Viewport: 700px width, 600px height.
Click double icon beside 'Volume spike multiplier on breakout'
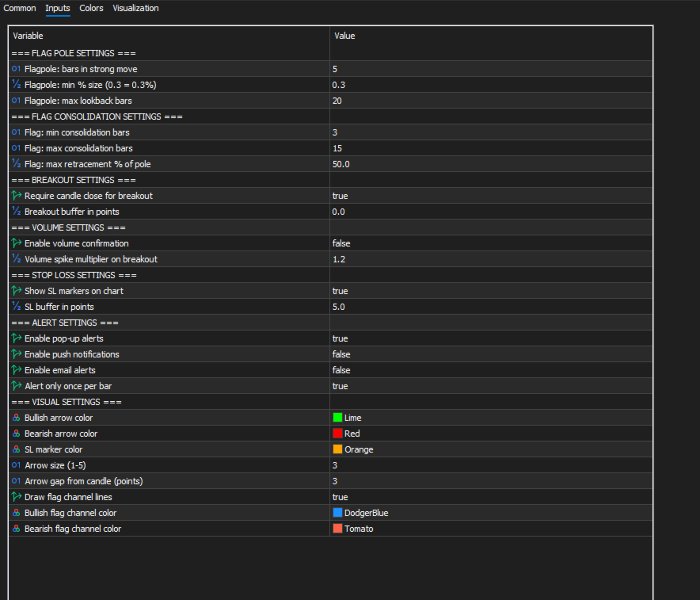coord(16,259)
